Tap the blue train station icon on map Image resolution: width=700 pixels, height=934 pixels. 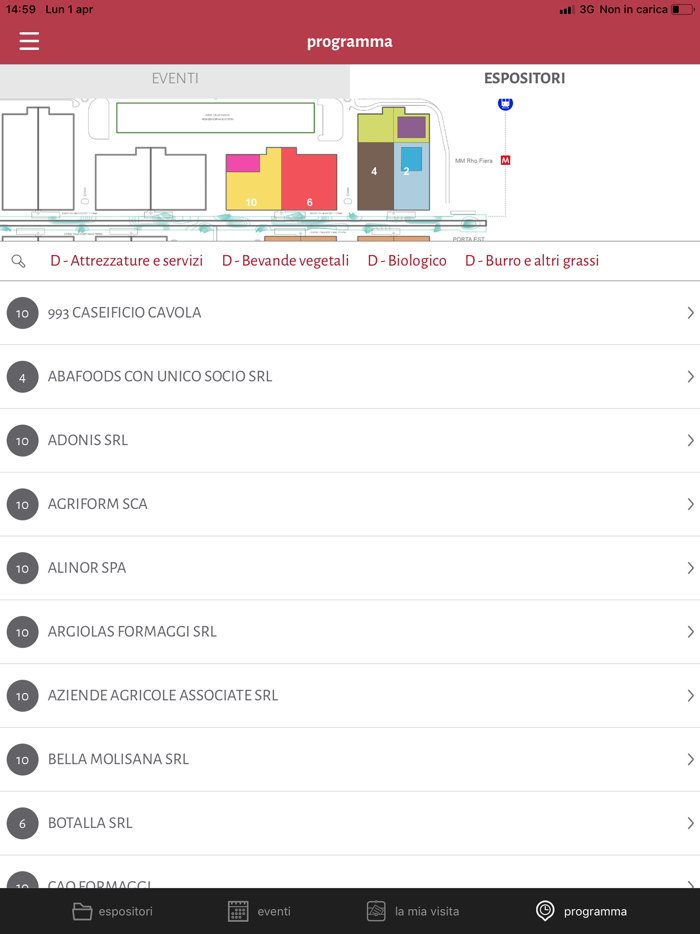tap(505, 103)
